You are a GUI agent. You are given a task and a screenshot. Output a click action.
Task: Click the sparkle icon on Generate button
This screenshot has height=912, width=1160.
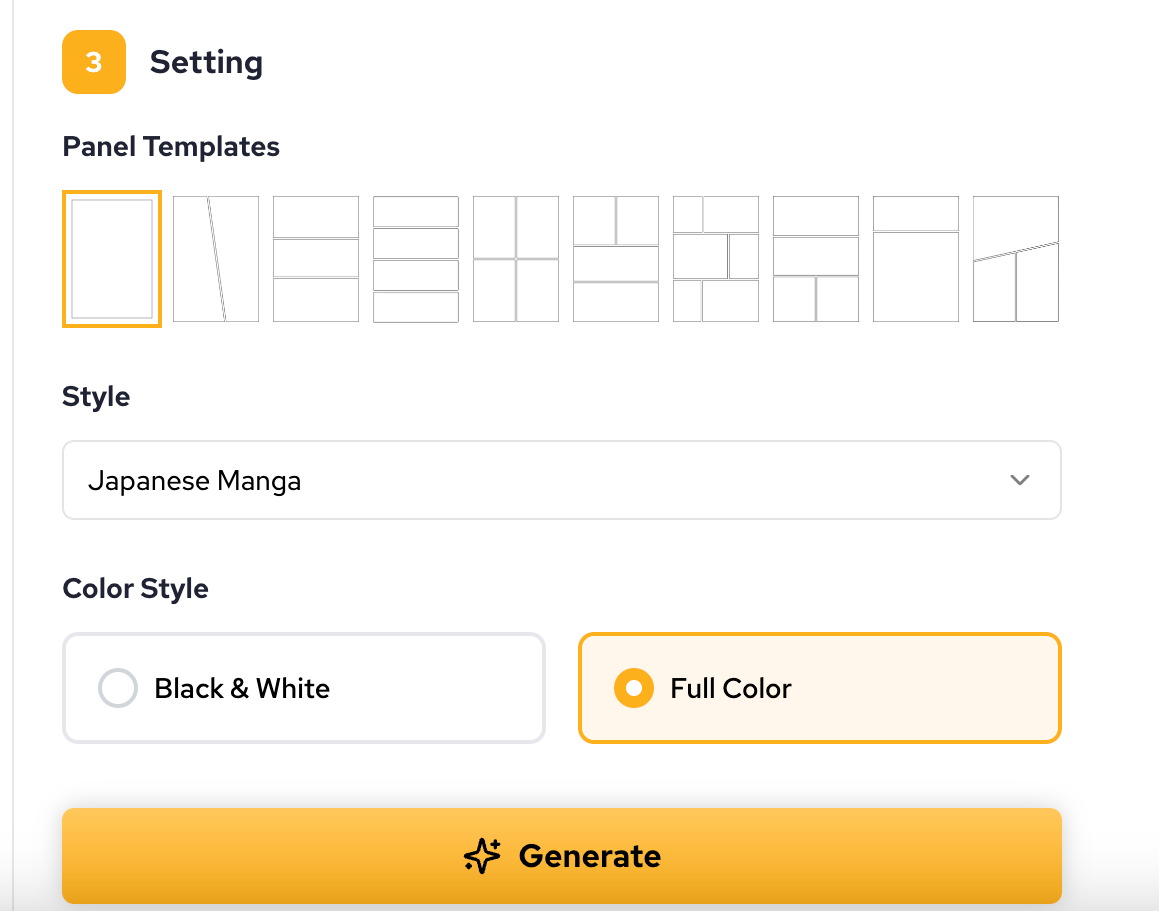[x=482, y=856]
